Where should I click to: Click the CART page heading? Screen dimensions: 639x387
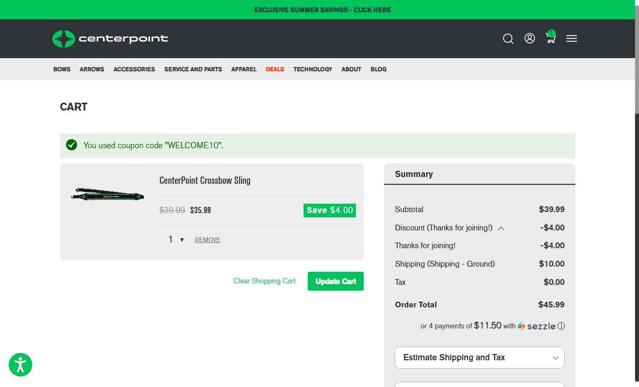click(x=73, y=107)
